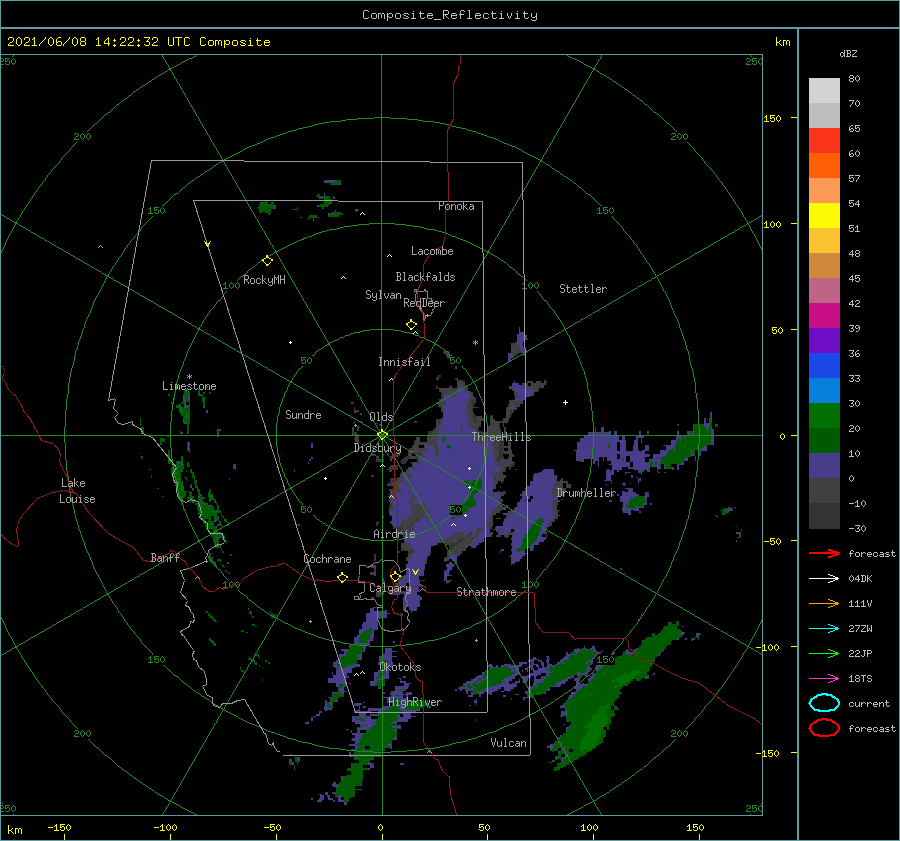
Task: Click the yellow diamond marker near RedDeer
Action: [x=411, y=324]
